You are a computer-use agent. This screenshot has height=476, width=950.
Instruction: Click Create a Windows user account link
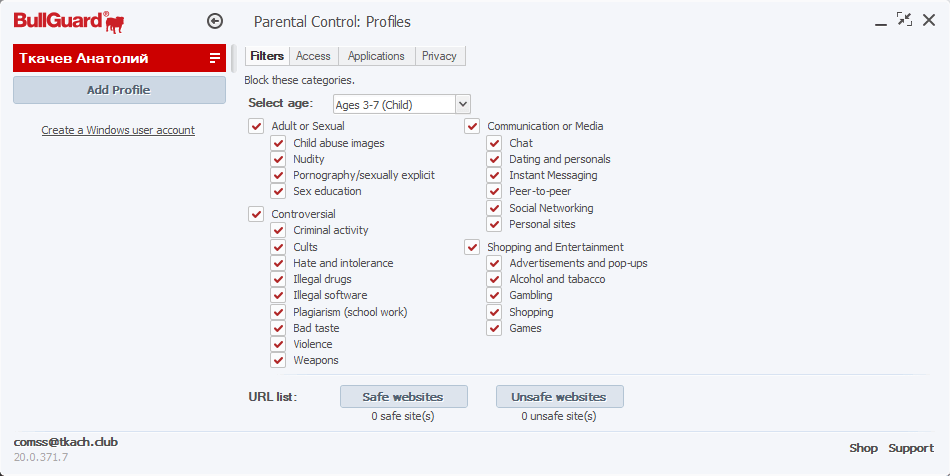(x=118, y=130)
